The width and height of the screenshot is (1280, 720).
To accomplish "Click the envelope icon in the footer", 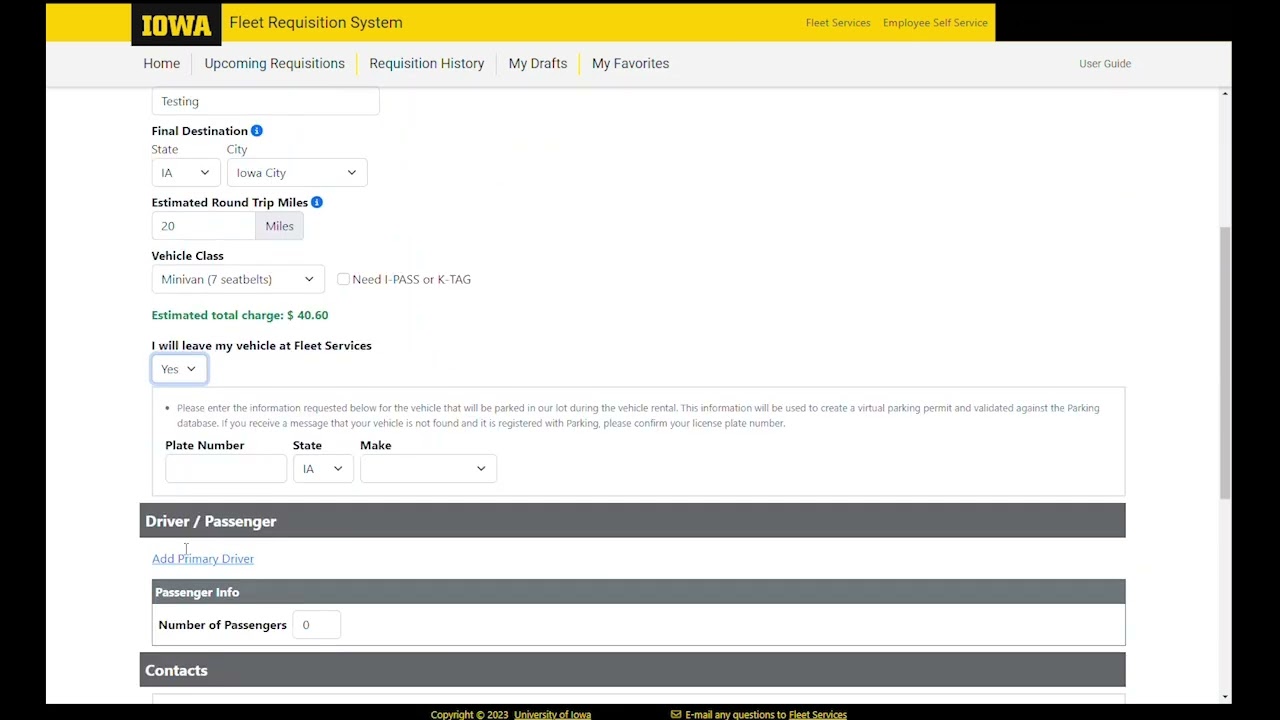I will (676, 714).
